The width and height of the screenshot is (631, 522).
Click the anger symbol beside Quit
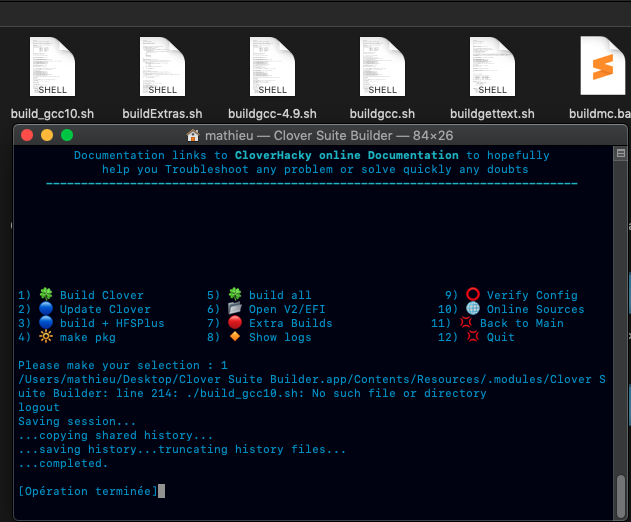point(473,336)
